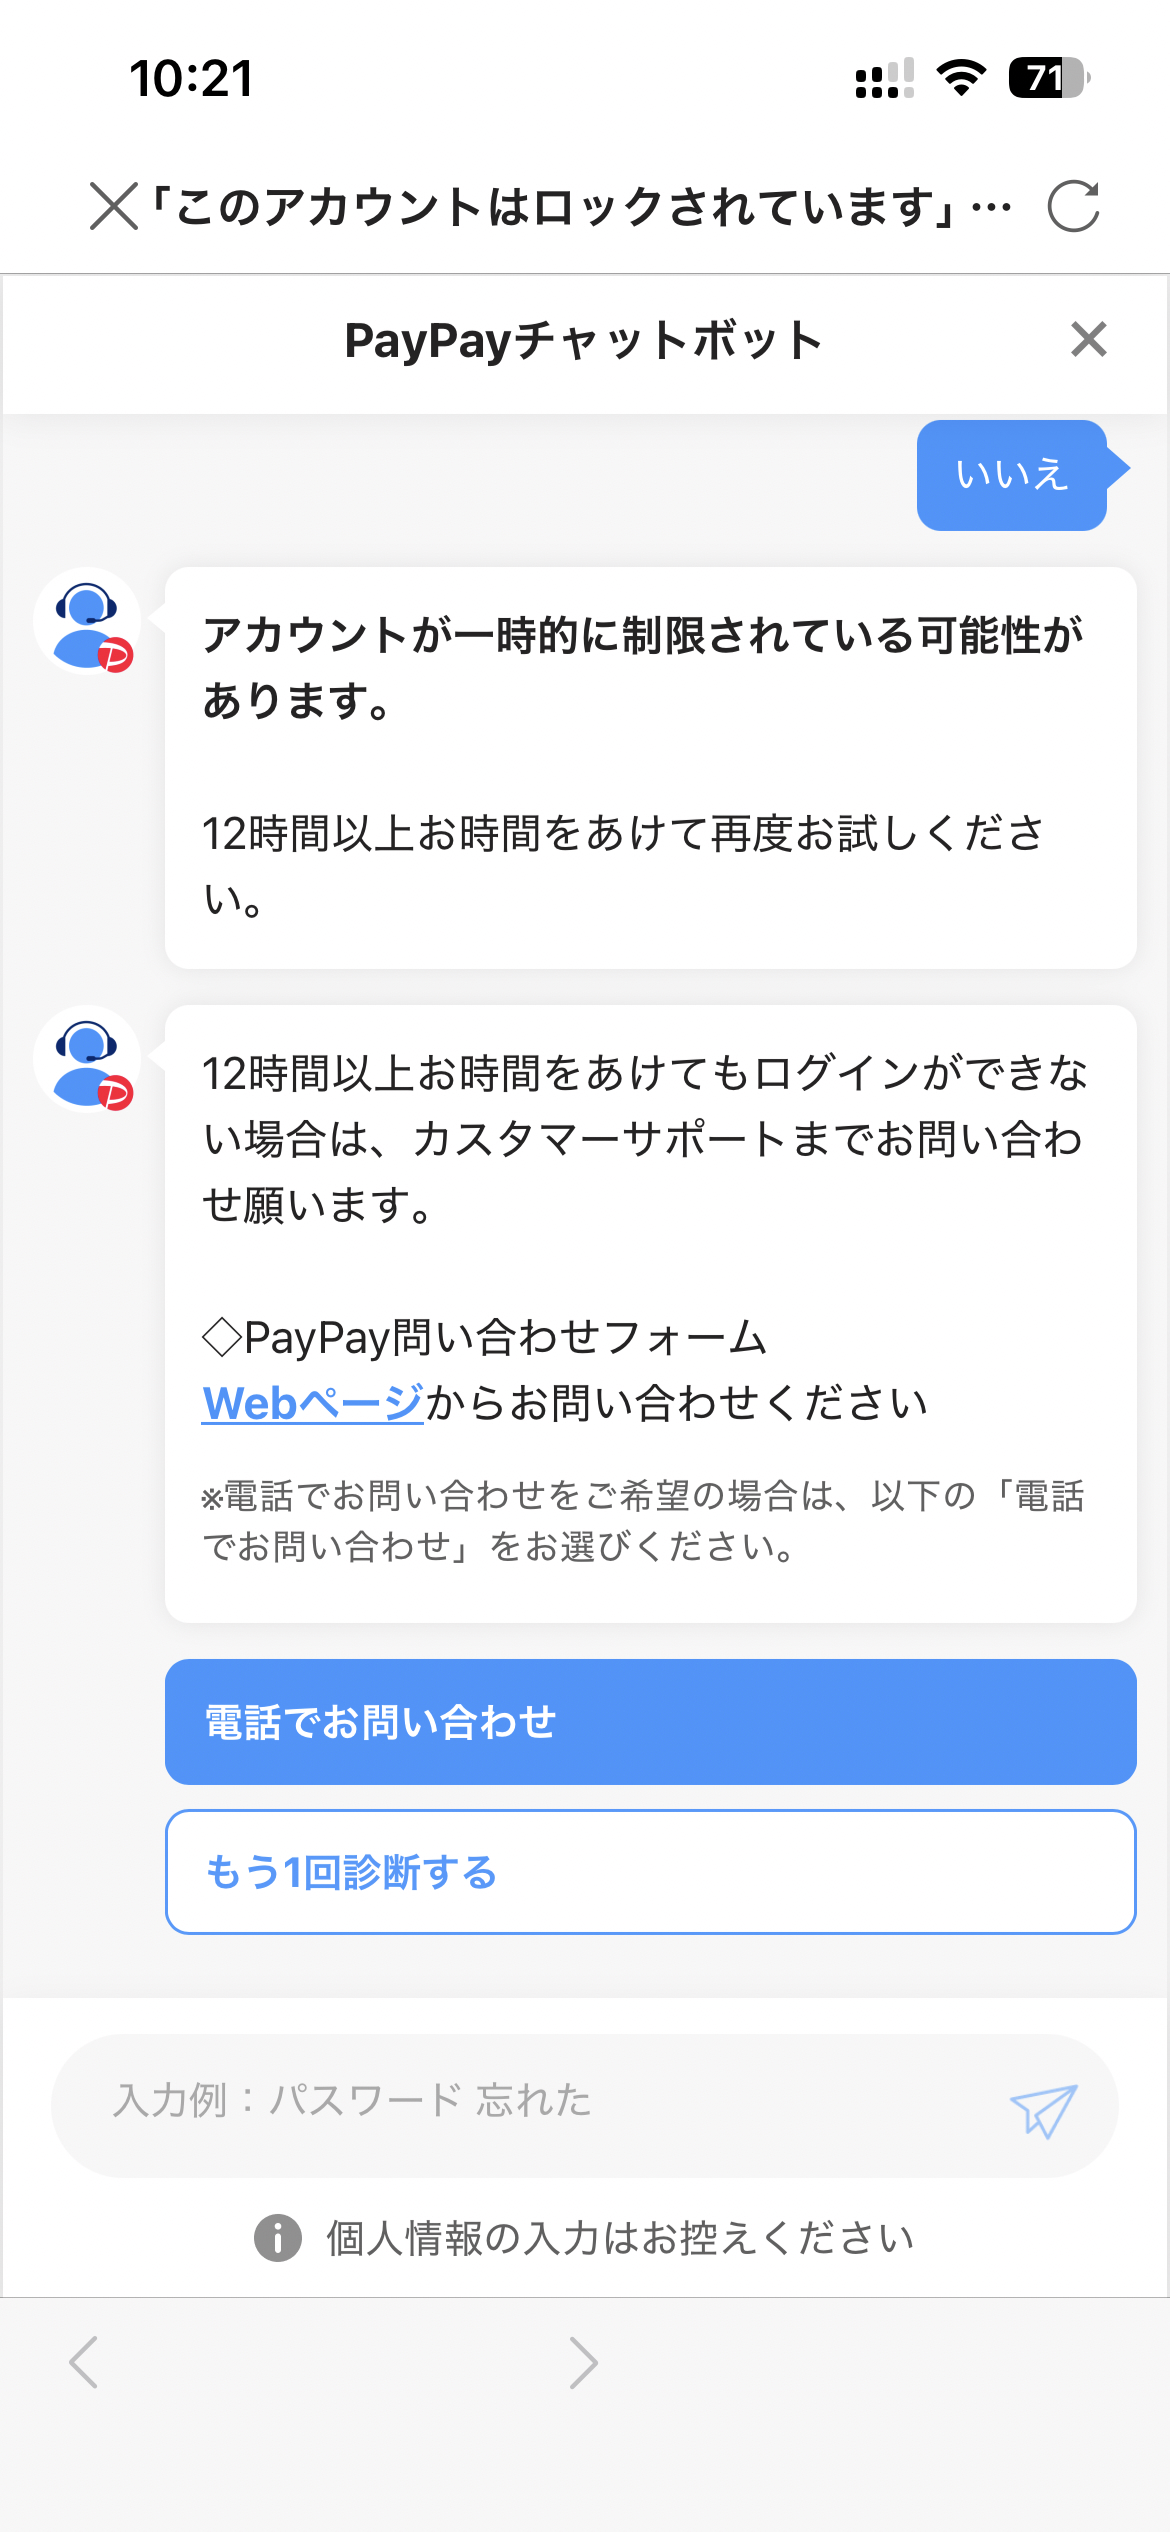The height and width of the screenshot is (2532, 1170).
Task: Close the in-app browser page
Action: [113, 207]
